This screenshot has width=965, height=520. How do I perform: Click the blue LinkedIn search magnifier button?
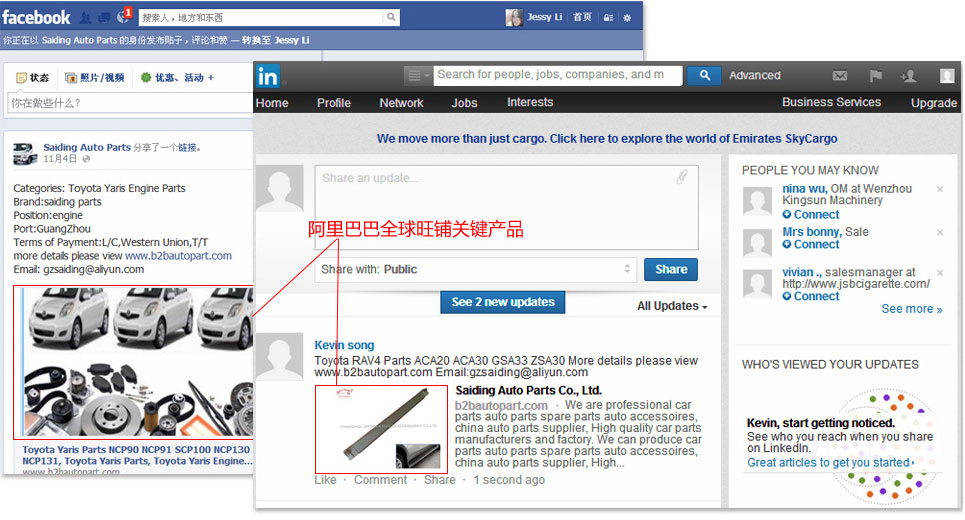pos(704,75)
